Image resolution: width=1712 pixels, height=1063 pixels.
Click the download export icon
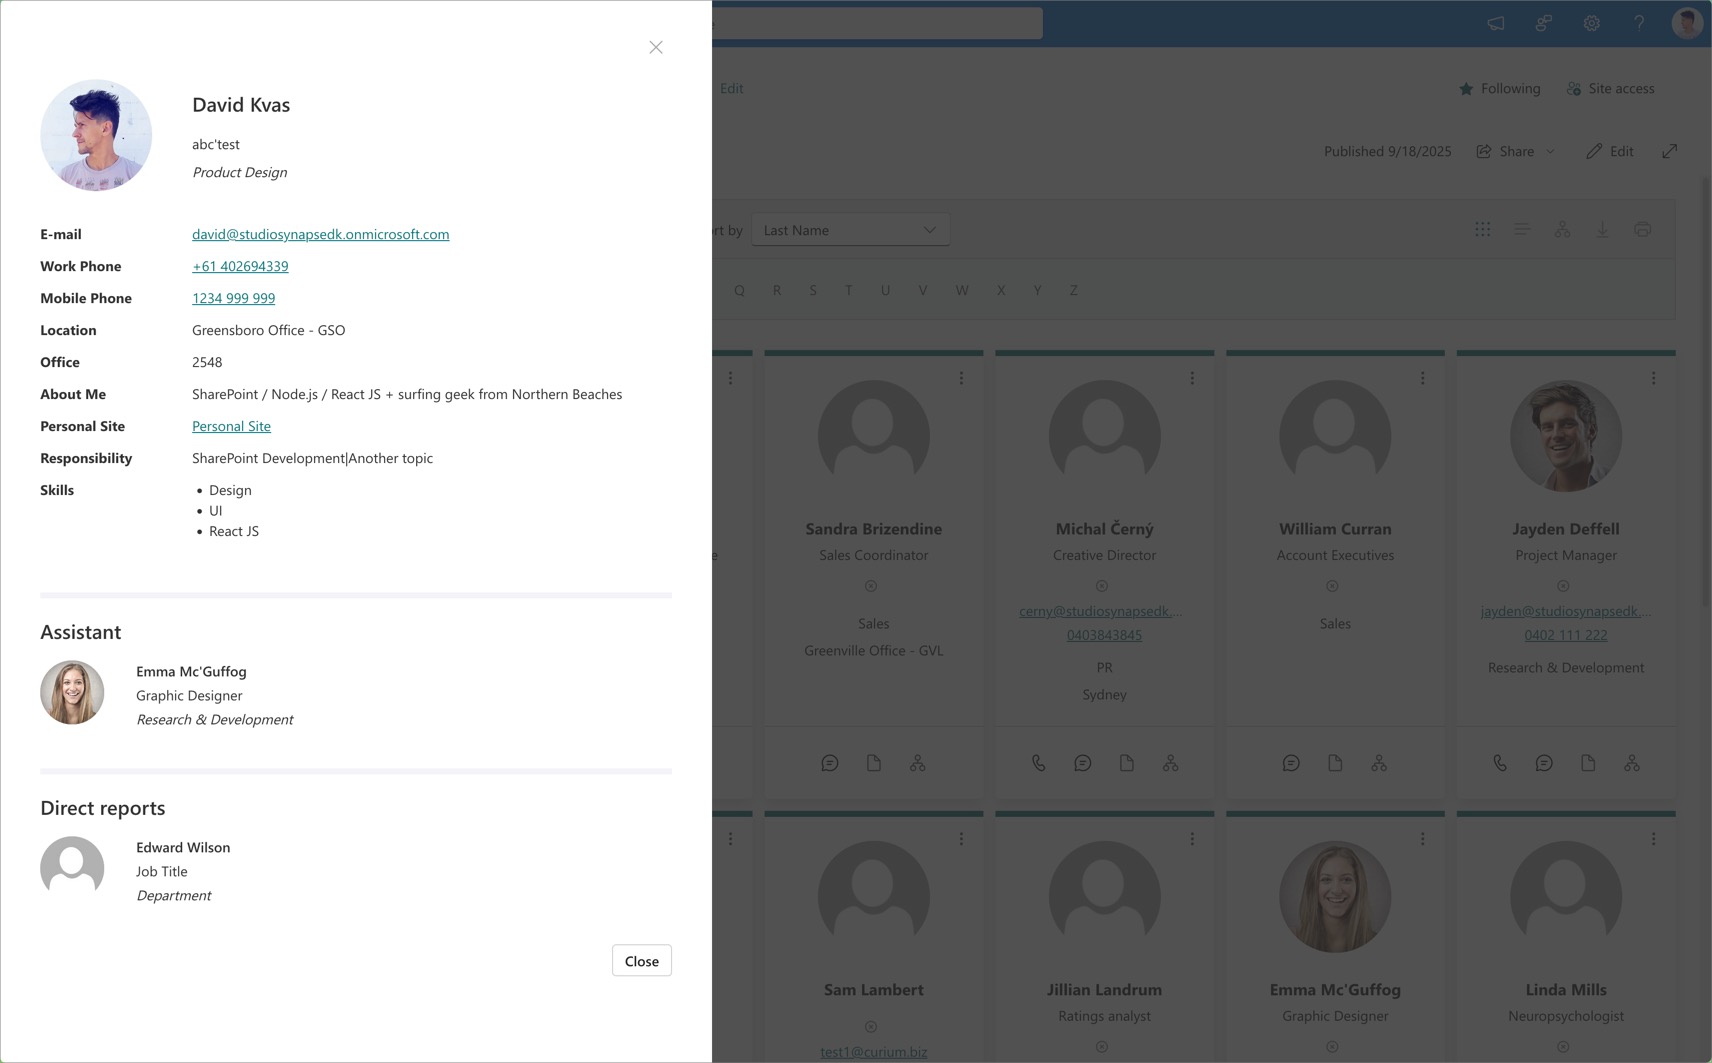click(x=1602, y=230)
